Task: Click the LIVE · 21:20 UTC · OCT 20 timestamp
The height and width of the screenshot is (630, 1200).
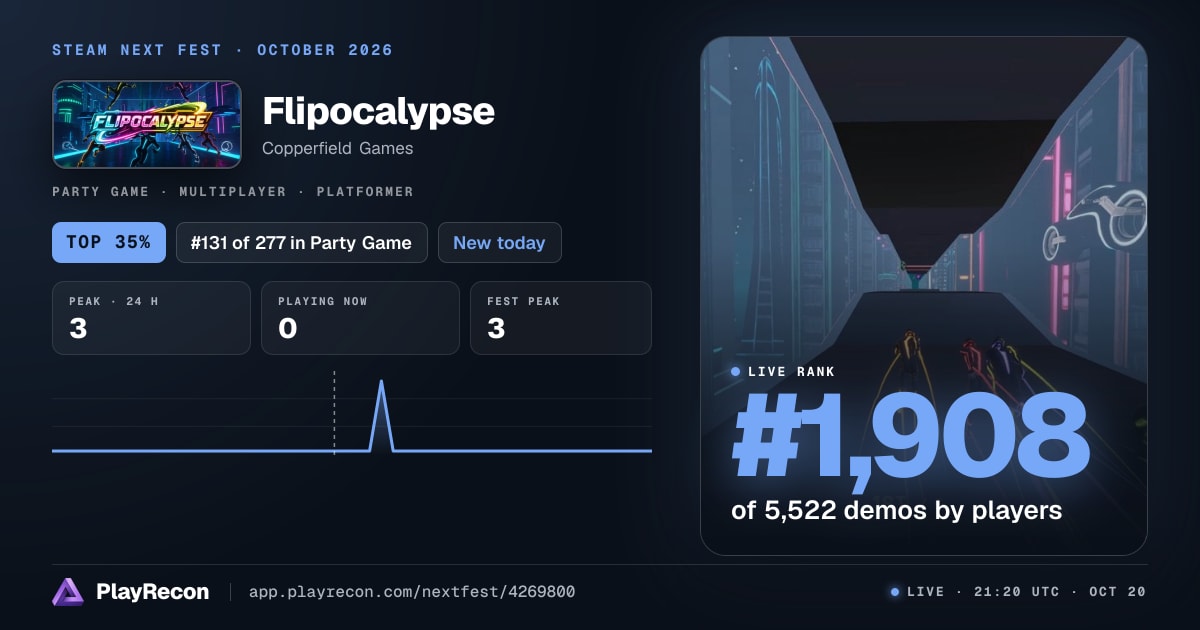Action: pos(1026,592)
